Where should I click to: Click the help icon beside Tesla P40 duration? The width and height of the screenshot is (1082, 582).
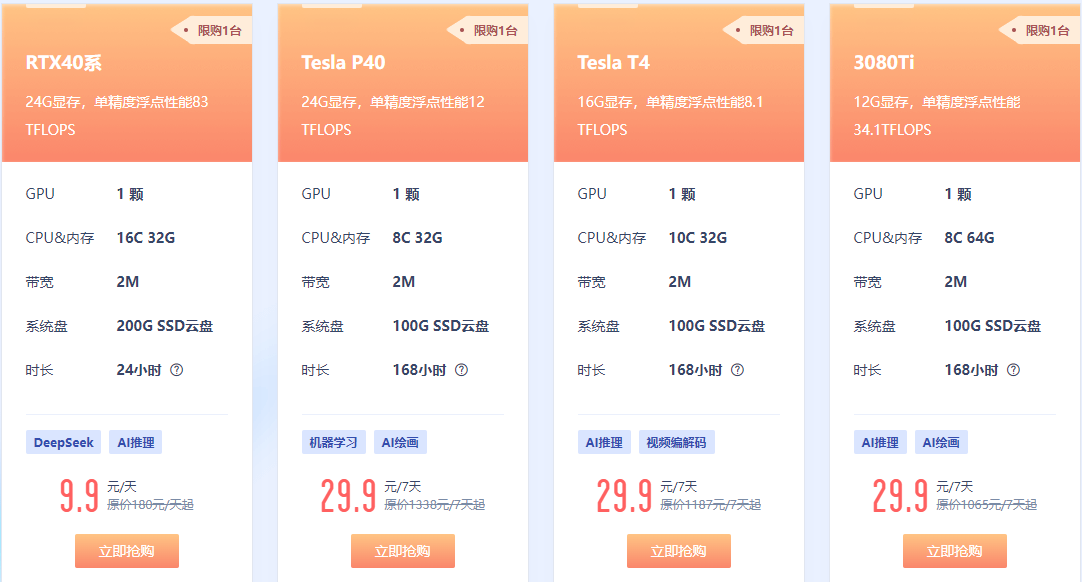[x=461, y=370]
